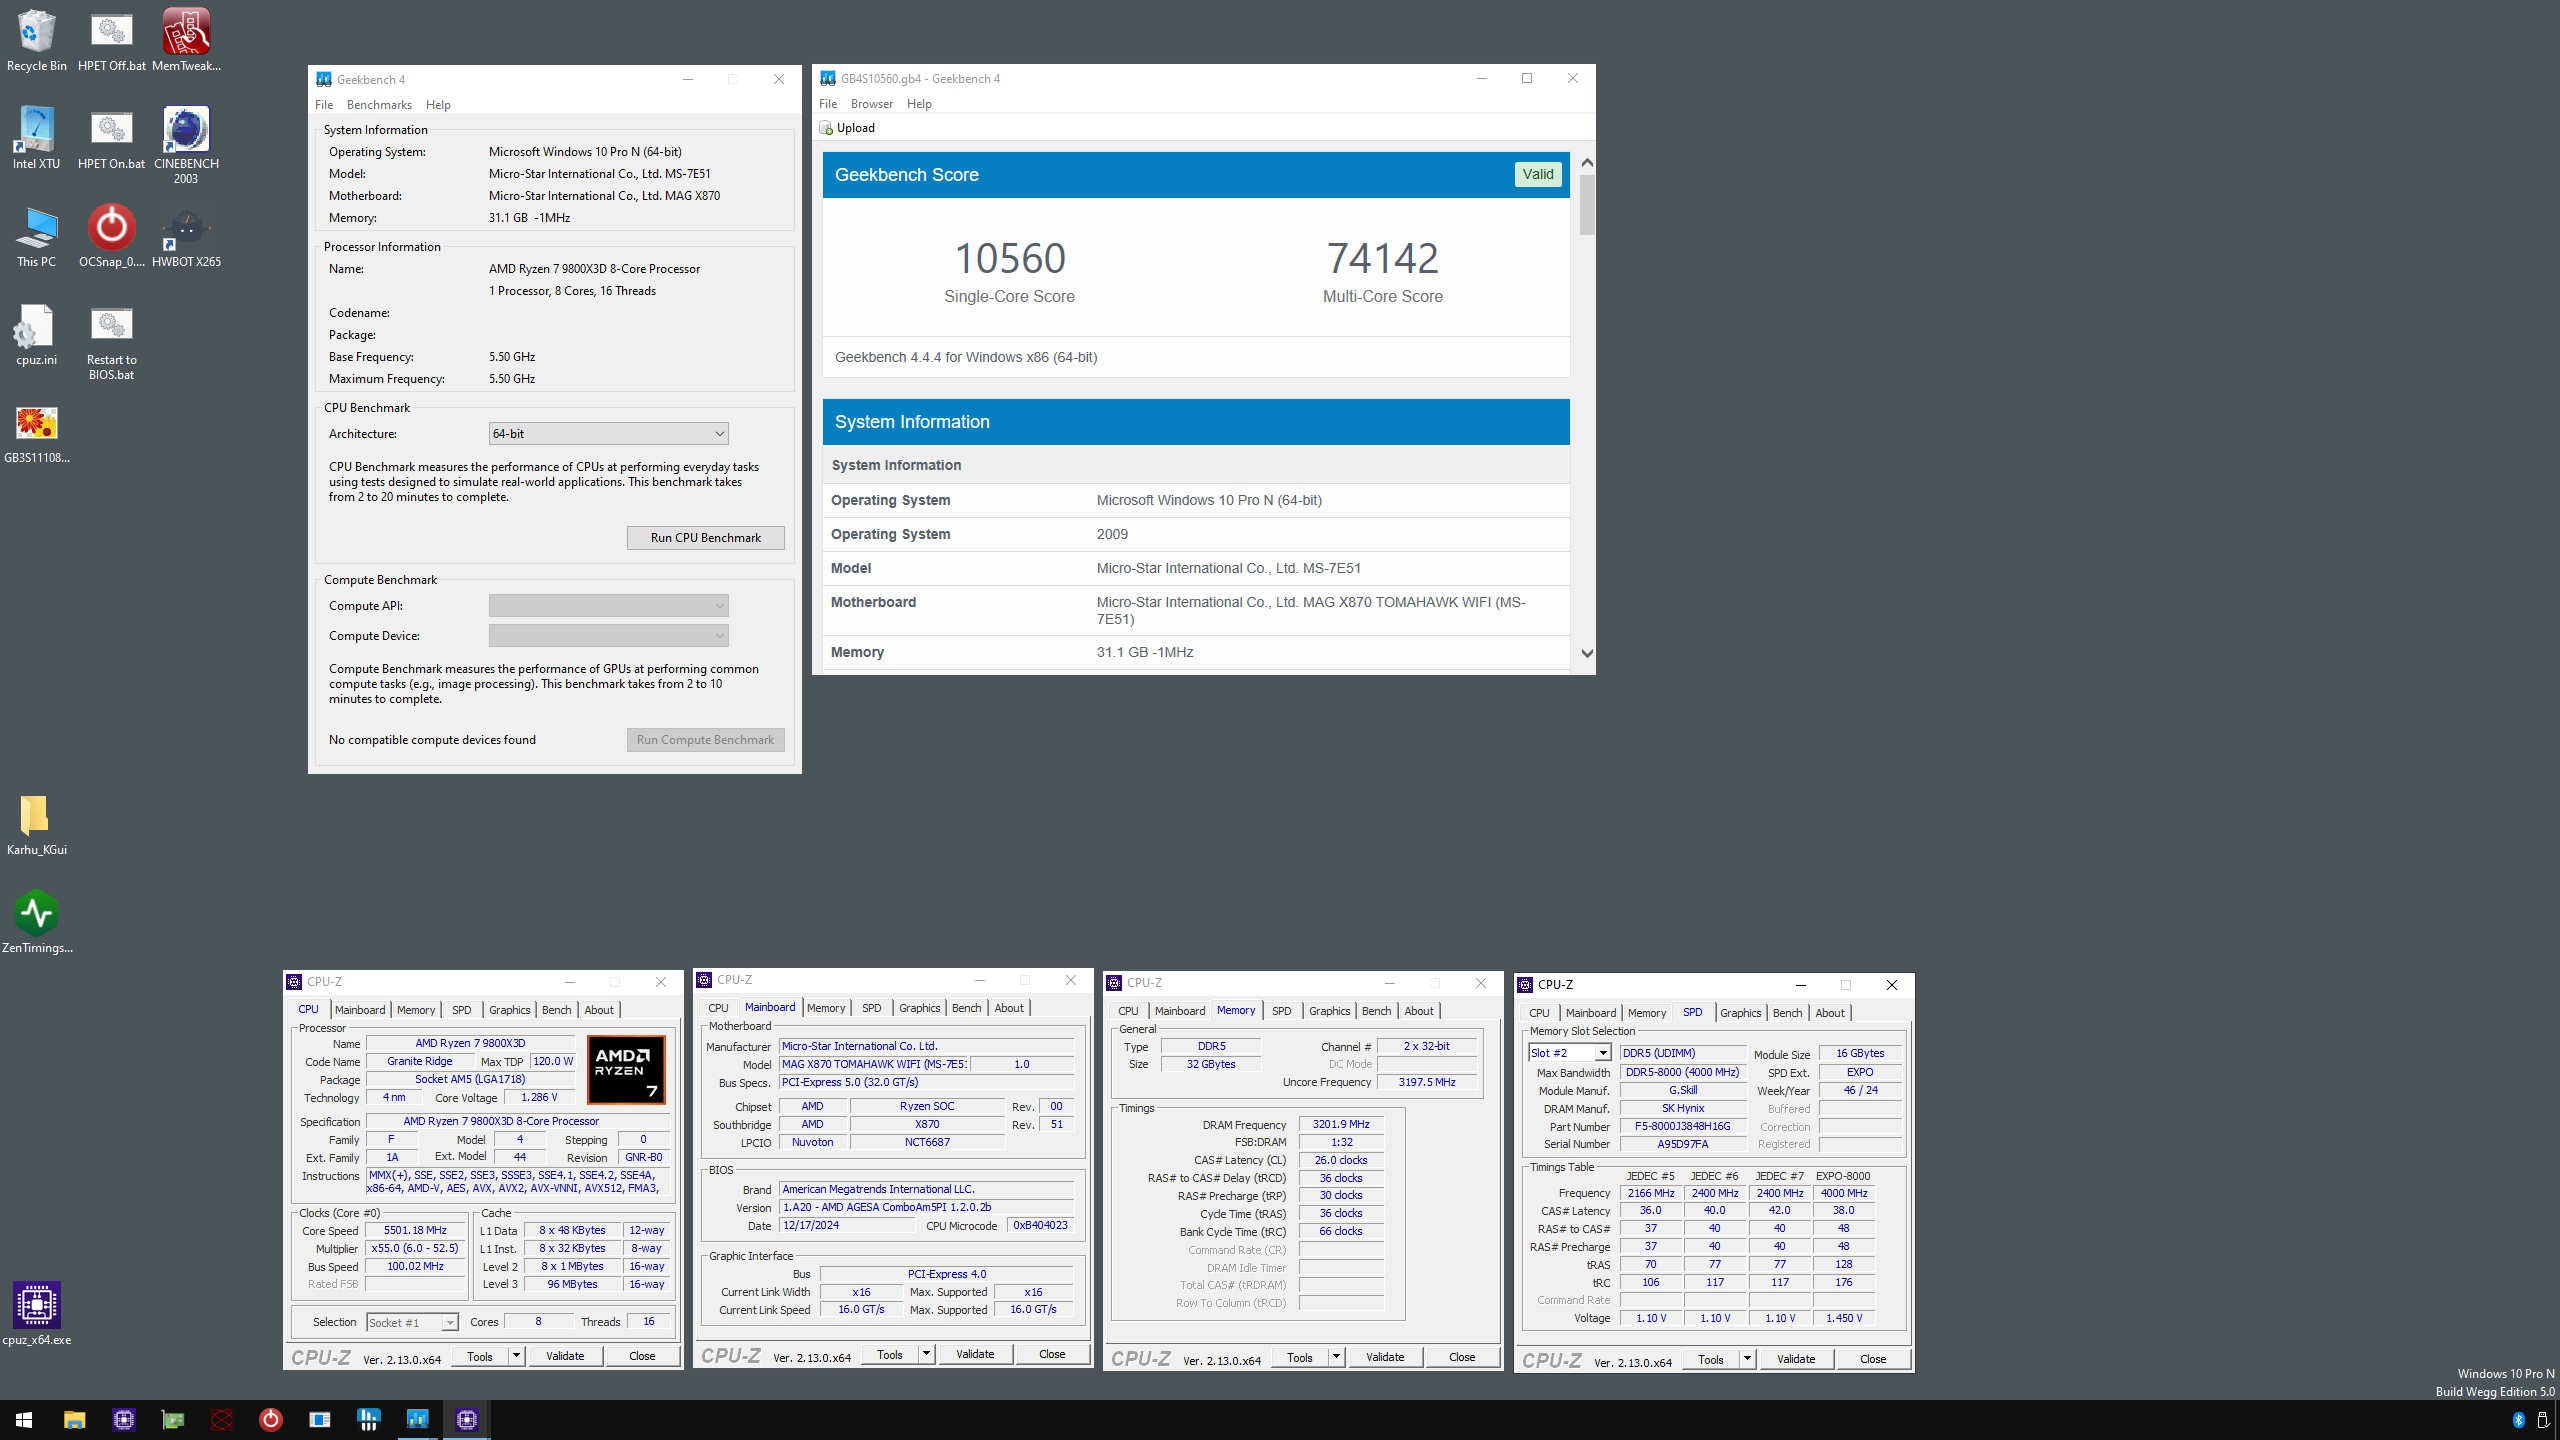Click scroll down arrow in Geekbench result
Image resolution: width=2560 pixels, height=1440 pixels.
pos(1587,653)
